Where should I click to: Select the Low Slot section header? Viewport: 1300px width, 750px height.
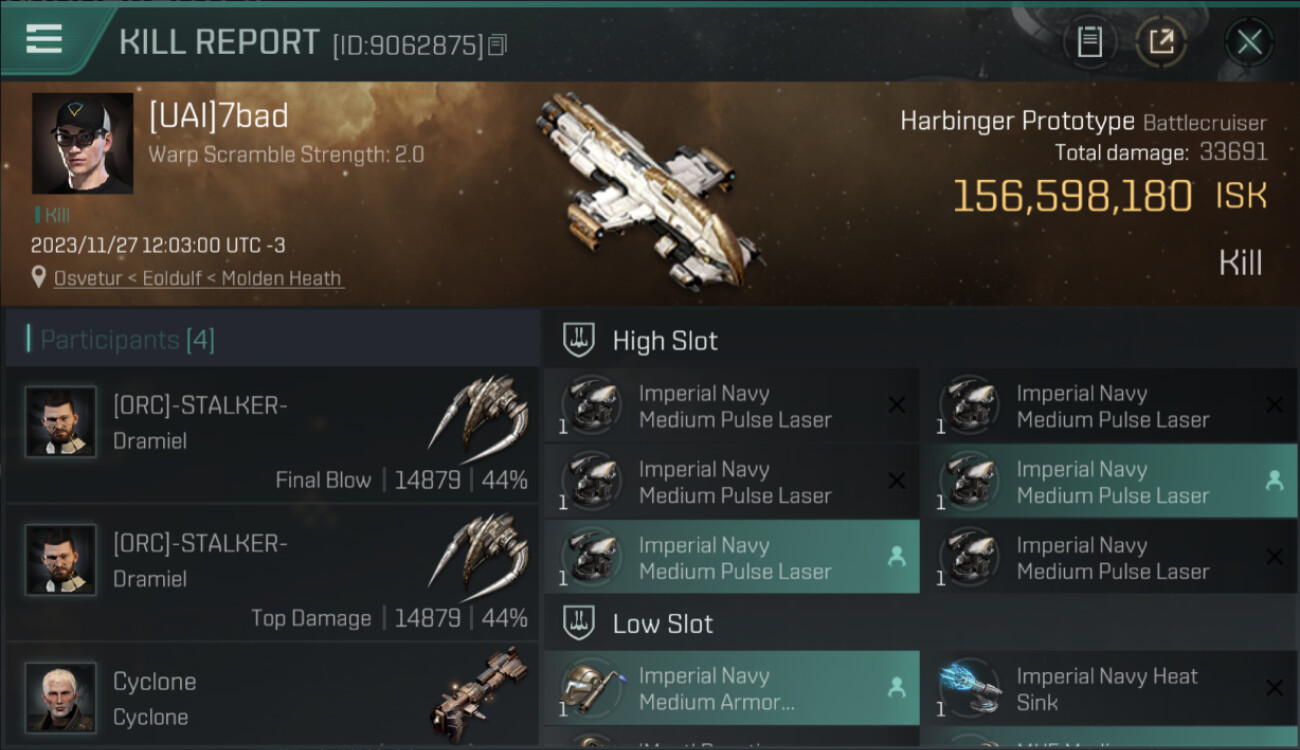pos(663,624)
